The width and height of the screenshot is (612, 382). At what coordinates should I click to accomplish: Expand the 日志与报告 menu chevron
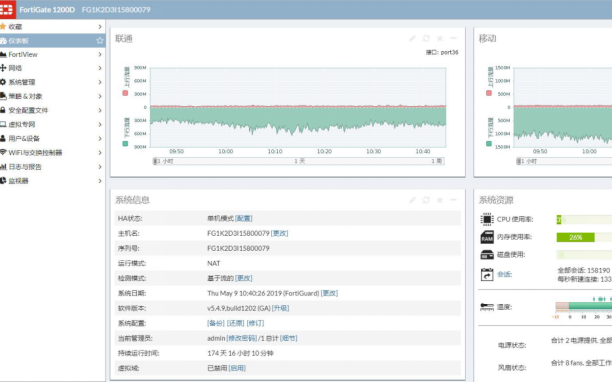pyautogui.click(x=100, y=167)
